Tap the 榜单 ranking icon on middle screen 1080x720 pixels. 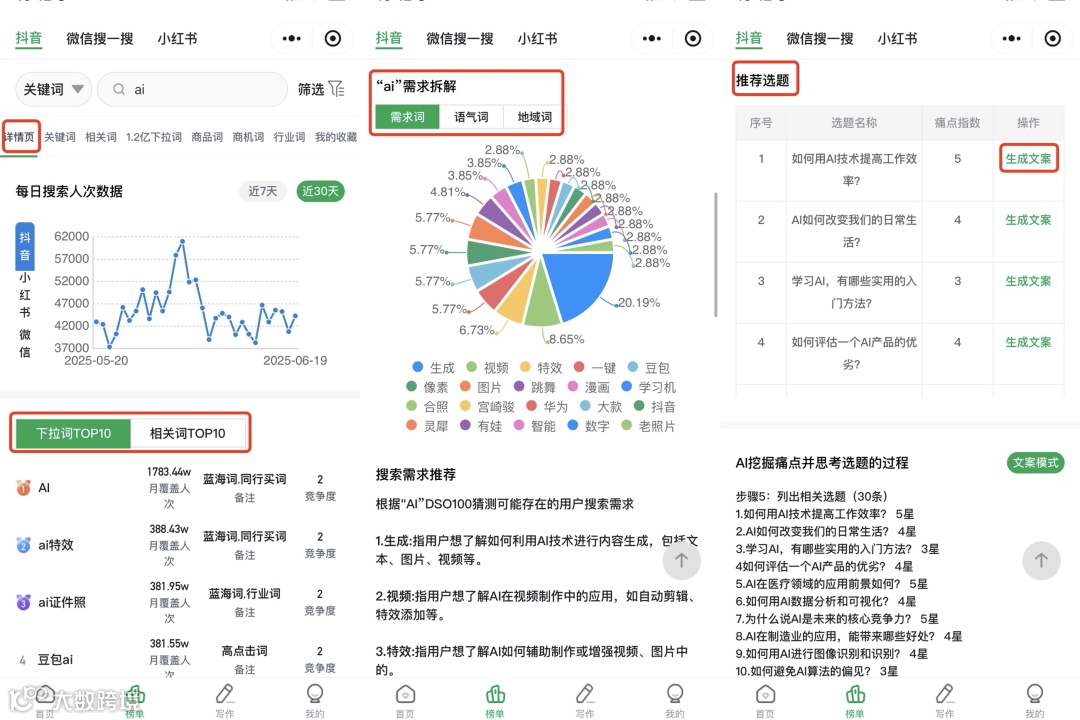pos(495,694)
